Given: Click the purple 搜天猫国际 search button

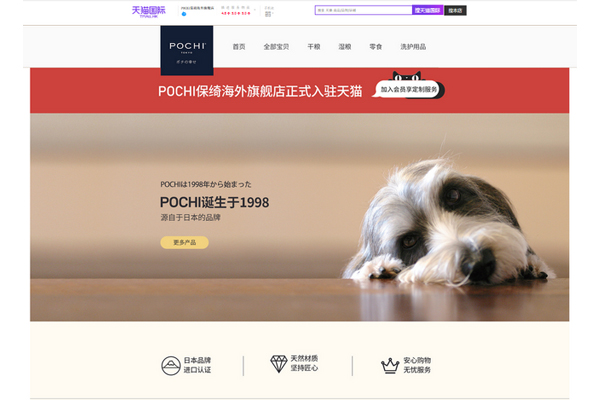Looking at the screenshot, I should point(427,10).
